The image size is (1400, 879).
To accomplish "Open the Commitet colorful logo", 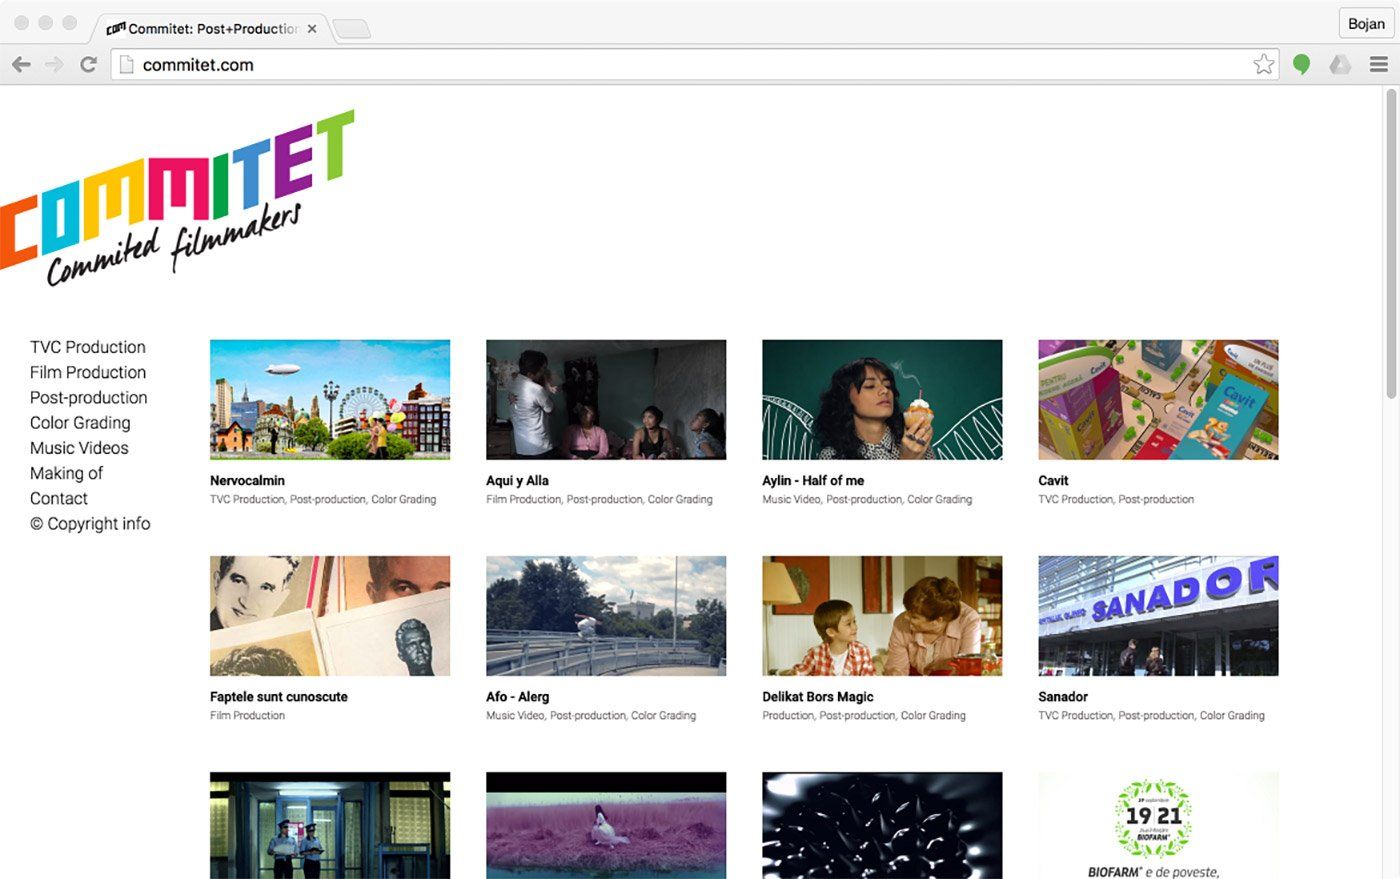I will pyautogui.click(x=177, y=197).
